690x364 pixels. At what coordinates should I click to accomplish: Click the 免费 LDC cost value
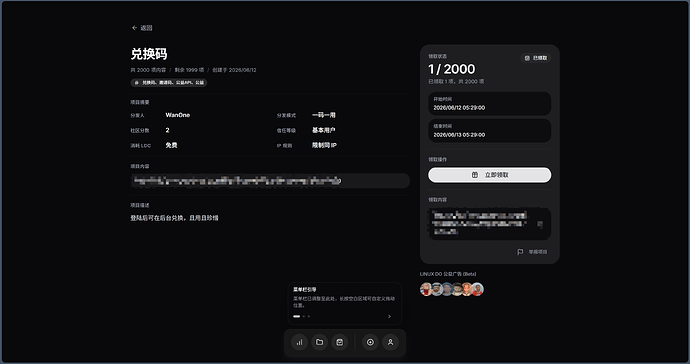[x=171, y=145]
